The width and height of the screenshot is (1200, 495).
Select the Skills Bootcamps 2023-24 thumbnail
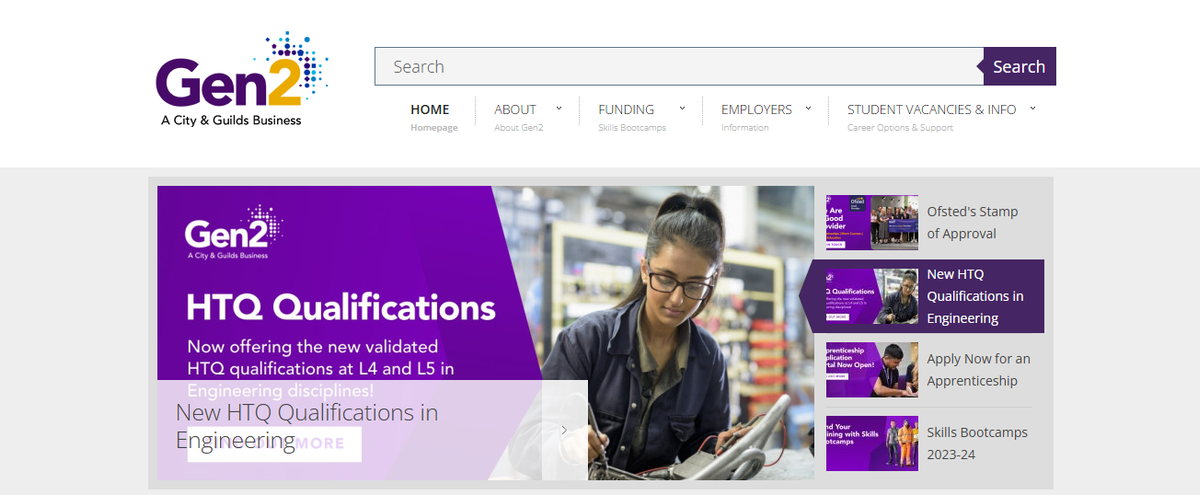pos(872,443)
